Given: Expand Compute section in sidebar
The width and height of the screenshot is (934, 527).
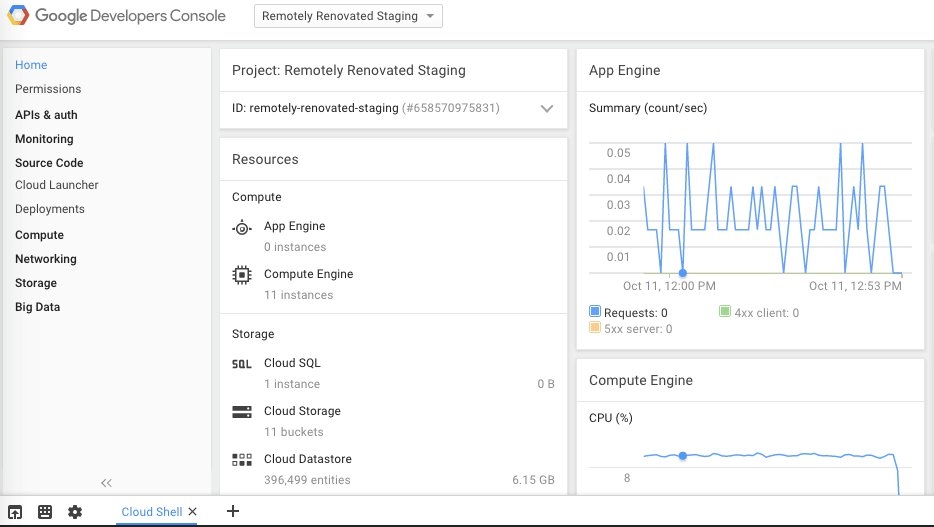Looking at the screenshot, I should pyautogui.click(x=39, y=235).
